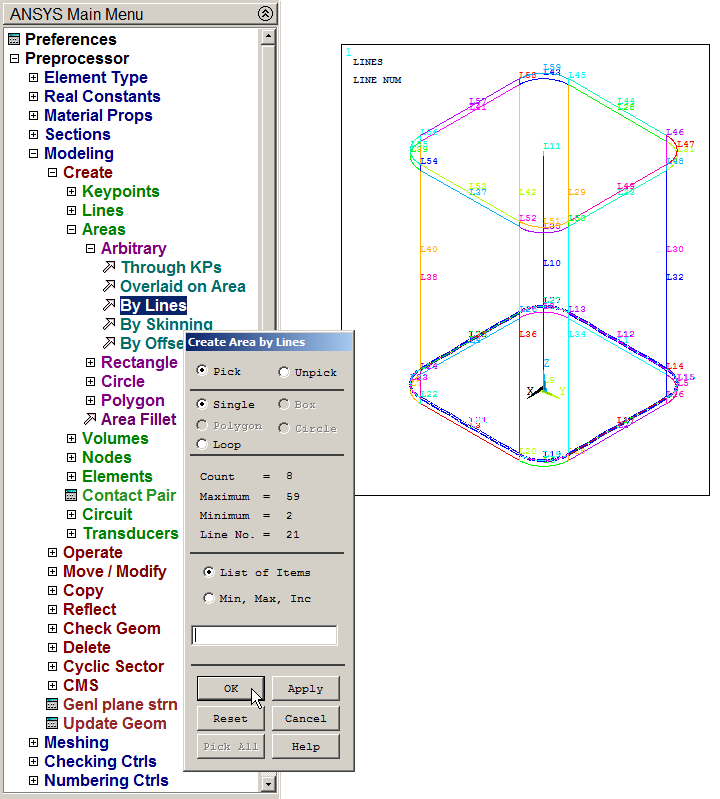Click the Reset button
The height and width of the screenshot is (799, 720).
point(231,718)
